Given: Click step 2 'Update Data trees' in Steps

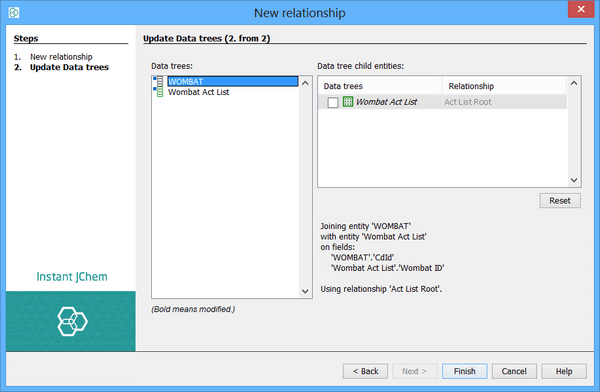Looking at the screenshot, I should tap(69, 67).
